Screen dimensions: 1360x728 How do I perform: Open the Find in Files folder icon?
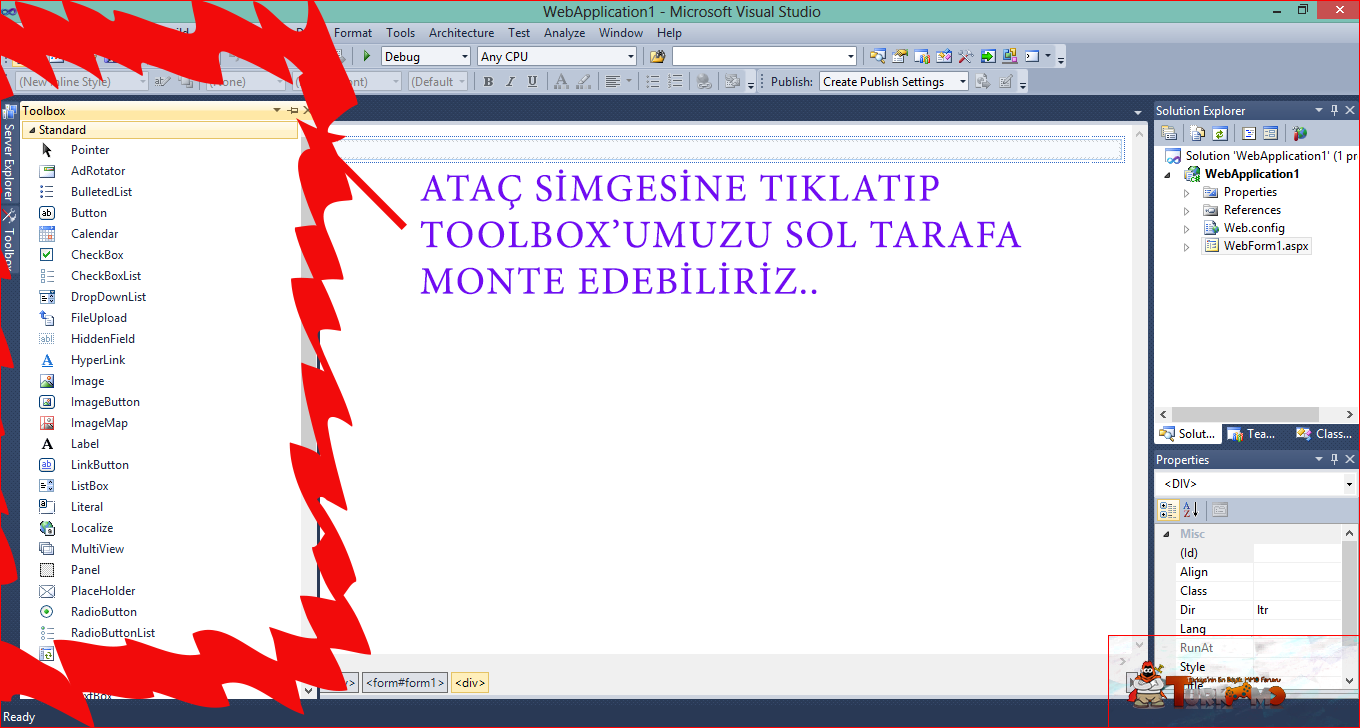pos(657,57)
